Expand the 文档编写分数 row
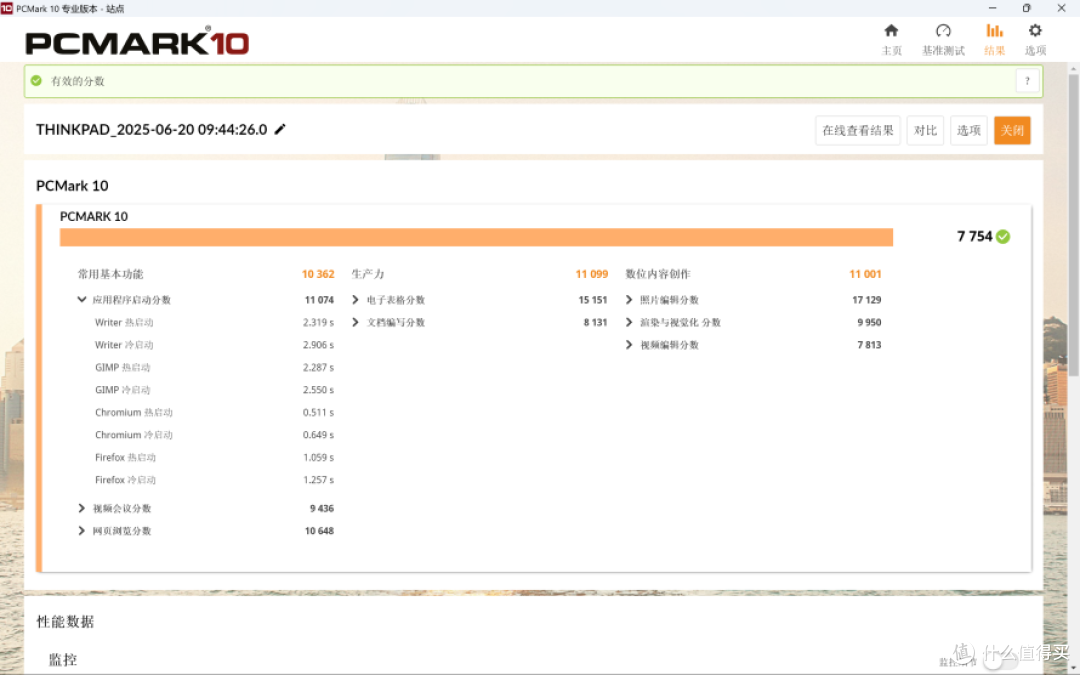Screen dimensions: 1080x675 point(355,322)
